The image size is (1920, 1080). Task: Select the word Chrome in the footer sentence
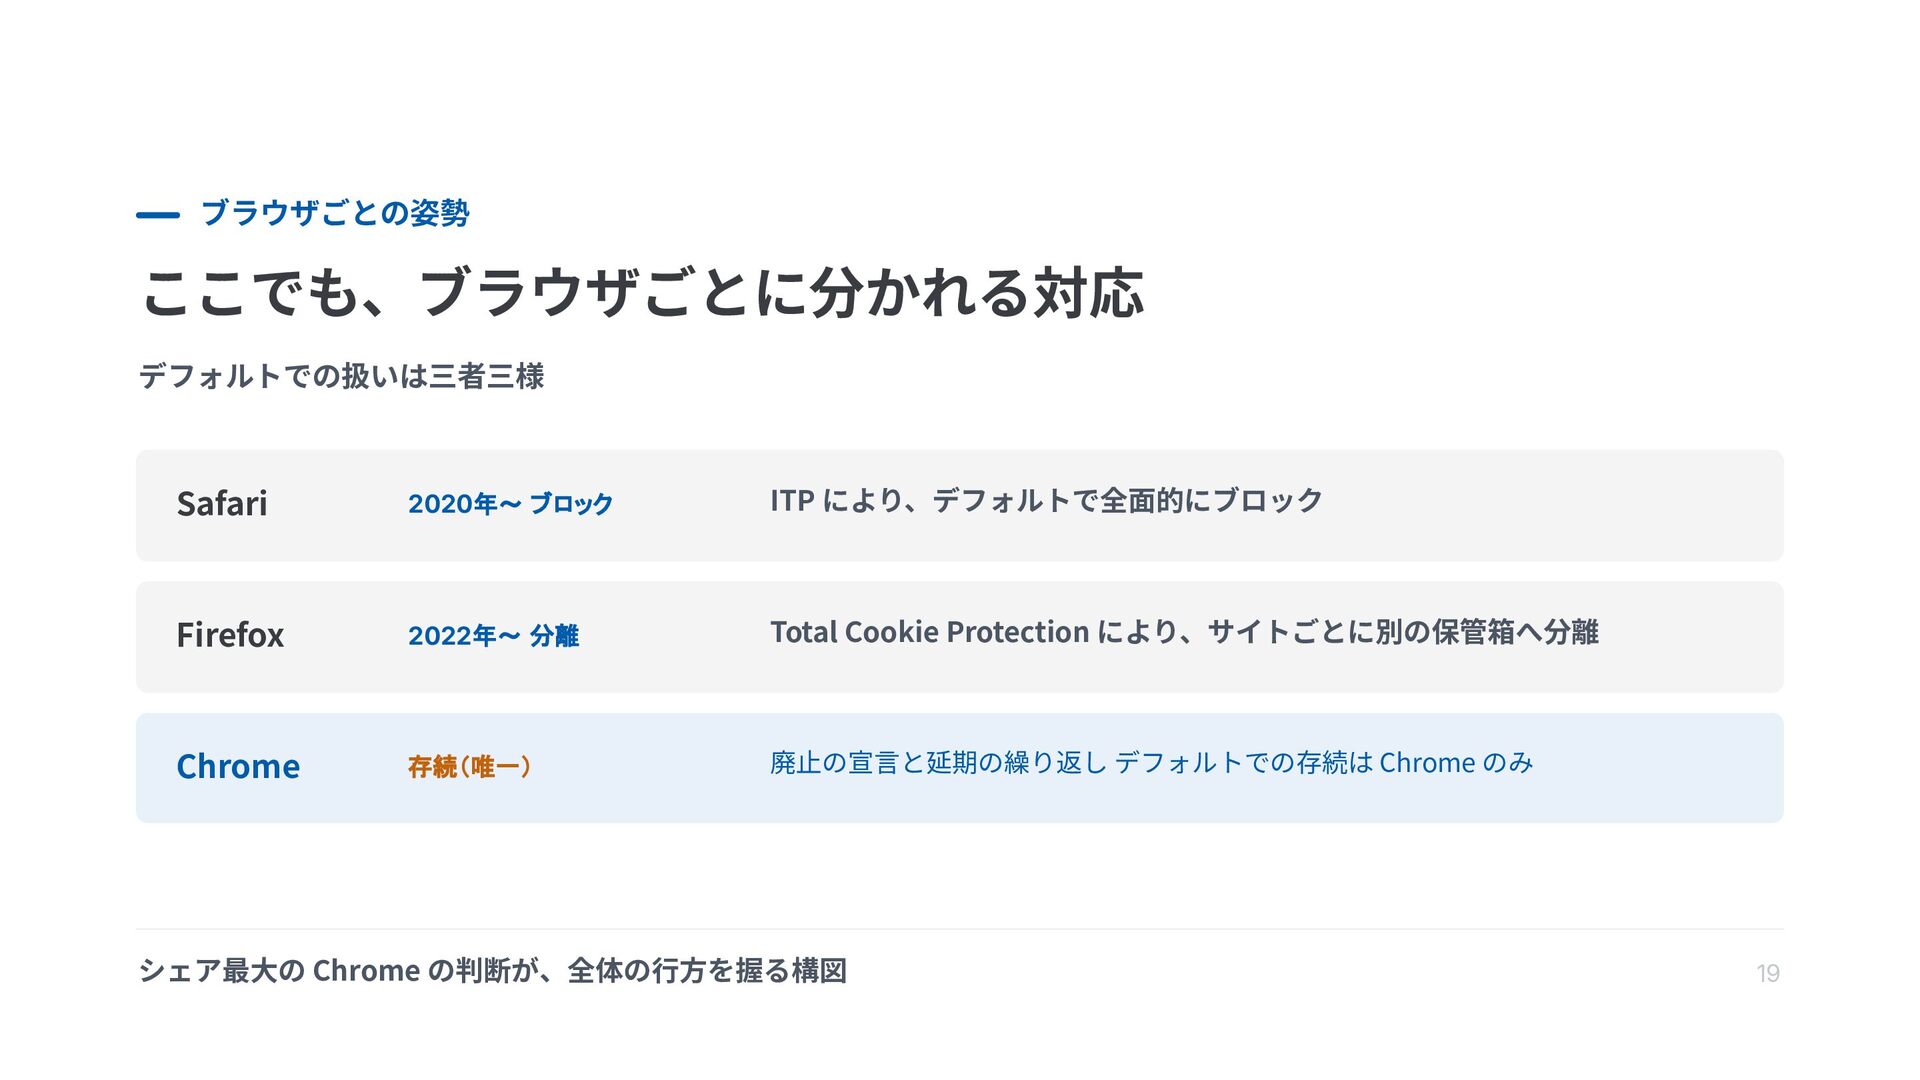tap(366, 970)
